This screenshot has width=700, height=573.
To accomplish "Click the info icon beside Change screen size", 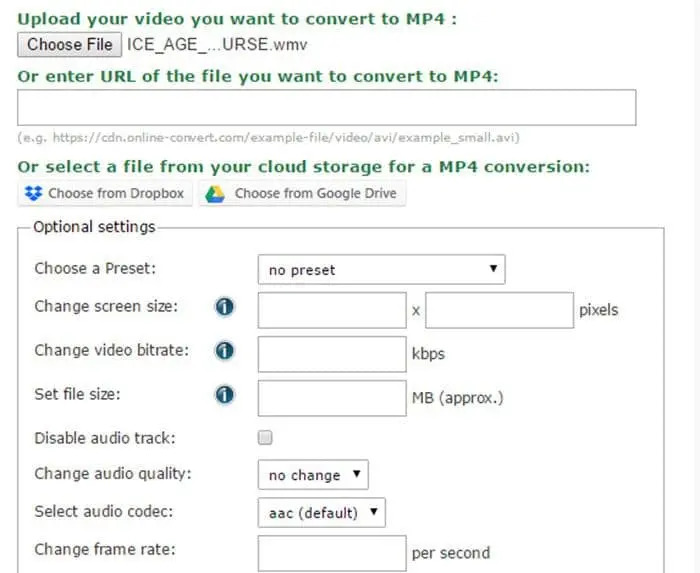I will (x=225, y=307).
